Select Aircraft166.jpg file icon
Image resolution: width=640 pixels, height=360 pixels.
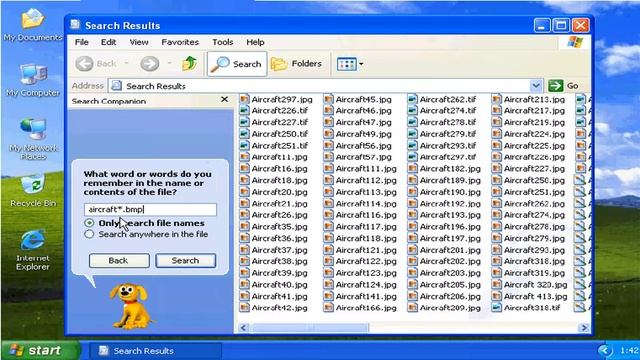click(328, 308)
